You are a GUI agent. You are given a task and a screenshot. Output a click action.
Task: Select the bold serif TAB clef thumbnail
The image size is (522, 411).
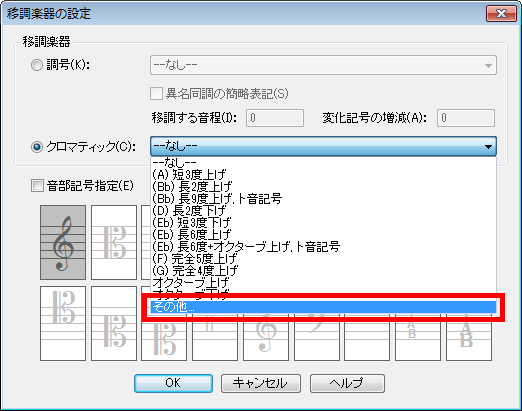pos(469,337)
